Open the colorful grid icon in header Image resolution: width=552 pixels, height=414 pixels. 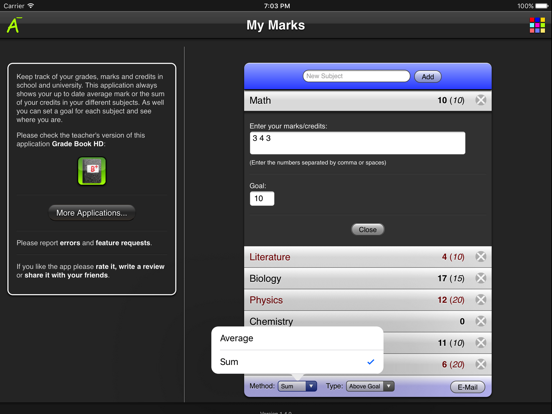[537, 25]
